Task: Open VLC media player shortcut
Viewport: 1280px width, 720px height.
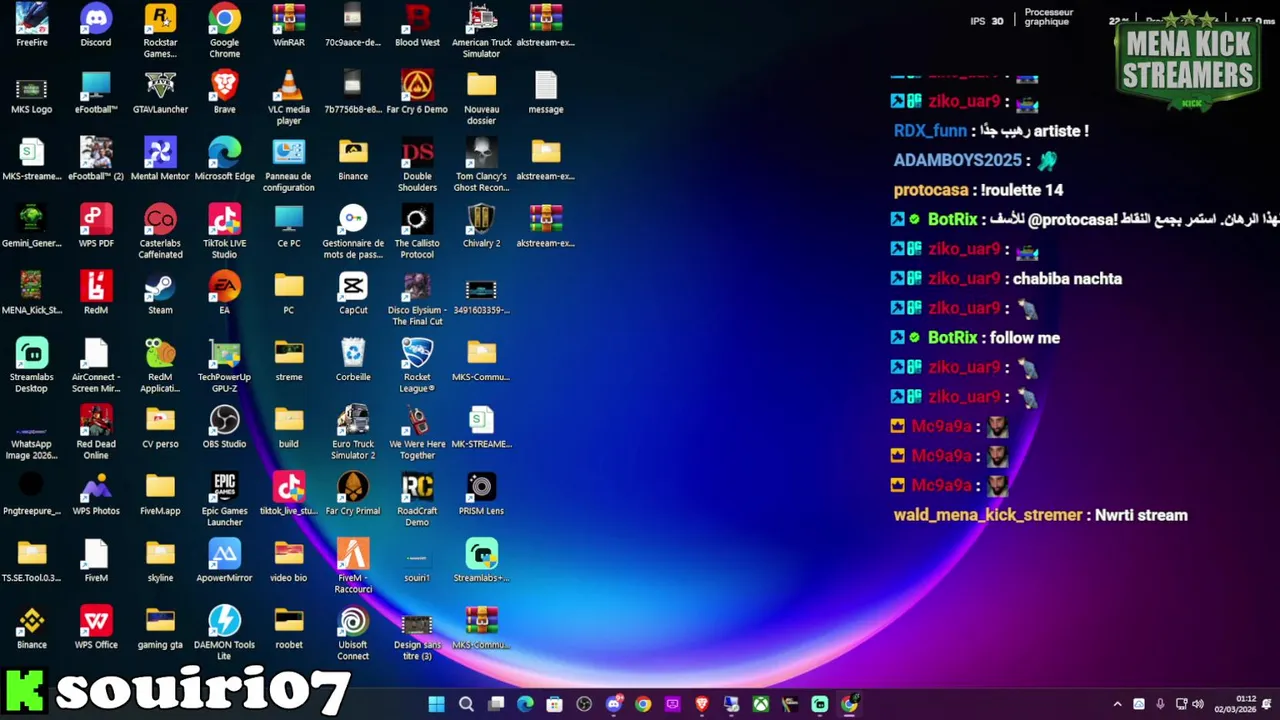Action: pos(289,97)
